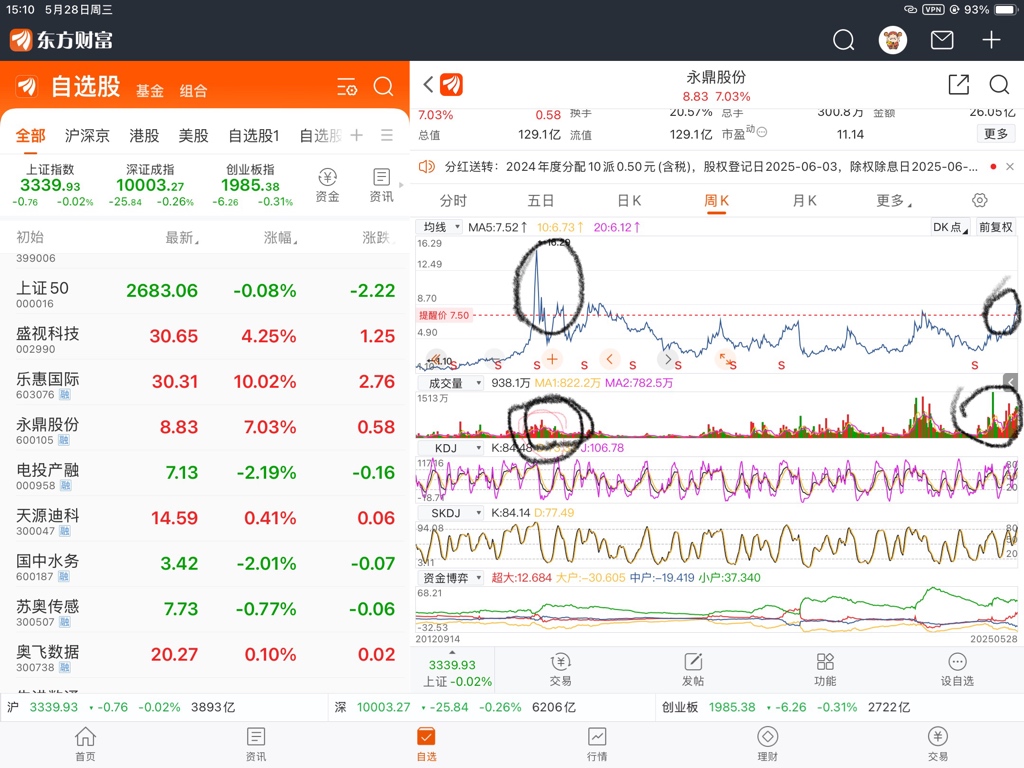The image size is (1024, 768).
Task: Open 创业板指 index quote
Action: pos(252,185)
